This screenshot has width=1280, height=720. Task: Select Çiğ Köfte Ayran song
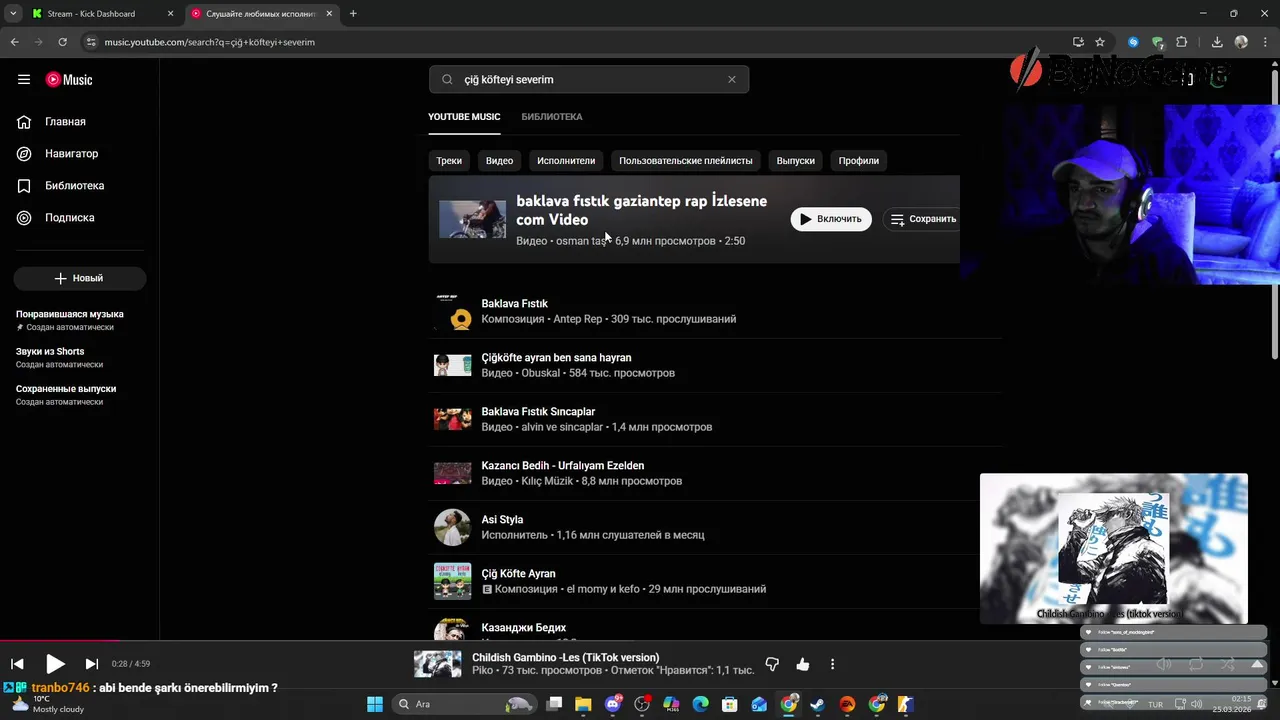coord(715,581)
